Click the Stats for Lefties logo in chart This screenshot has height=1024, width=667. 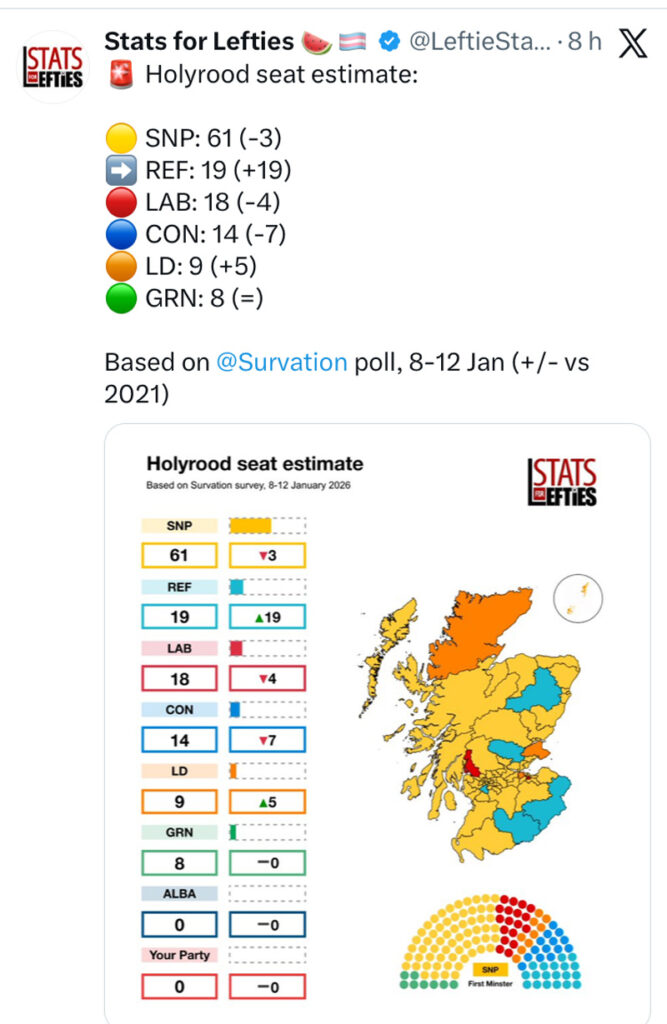(x=562, y=482)
